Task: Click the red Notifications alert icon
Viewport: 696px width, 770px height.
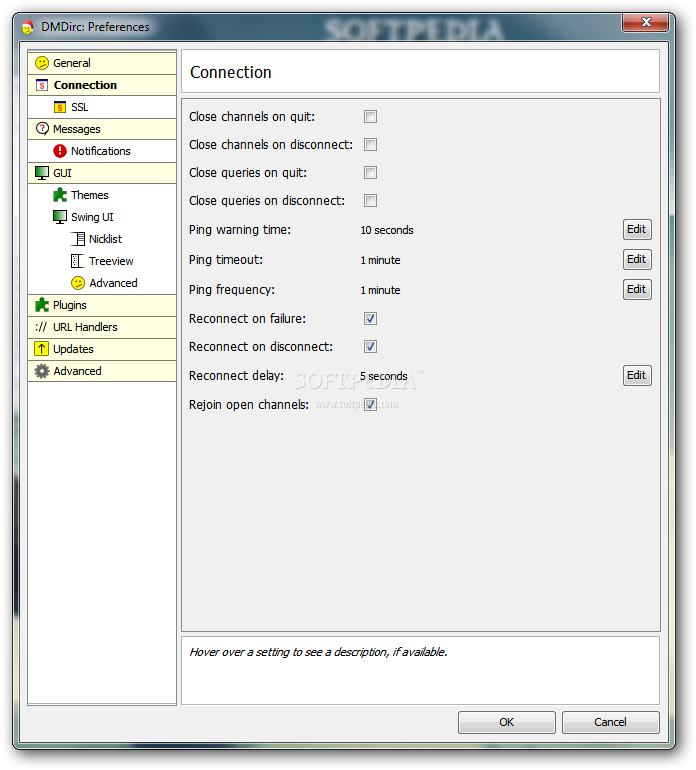Action: click(60, 151)
